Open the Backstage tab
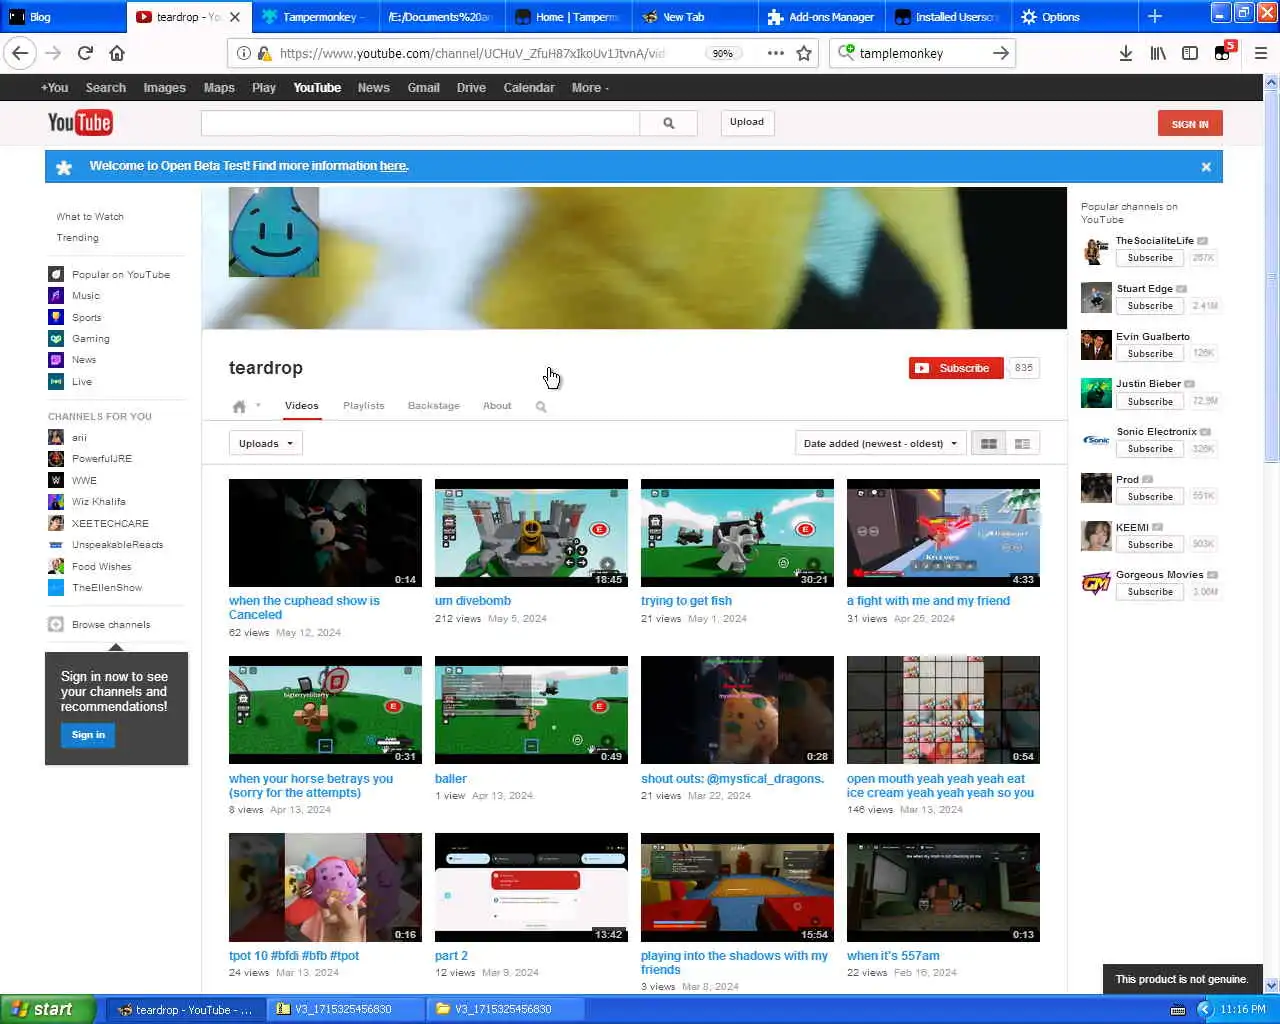The image size is (1280, 1024). coord(434,406)
